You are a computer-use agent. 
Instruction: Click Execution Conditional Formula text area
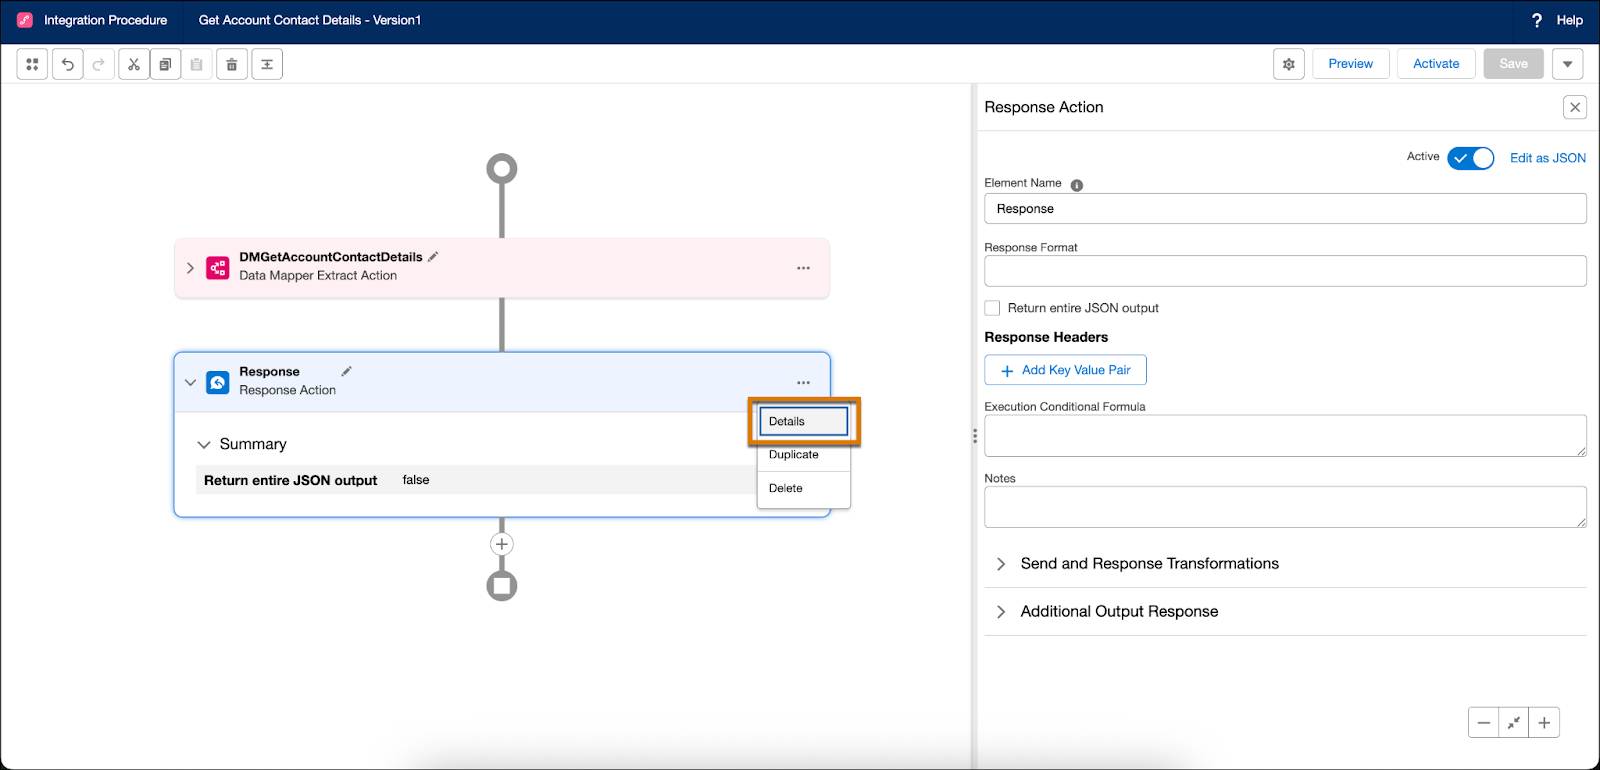pyautogui.click(x=1285, y=436)
